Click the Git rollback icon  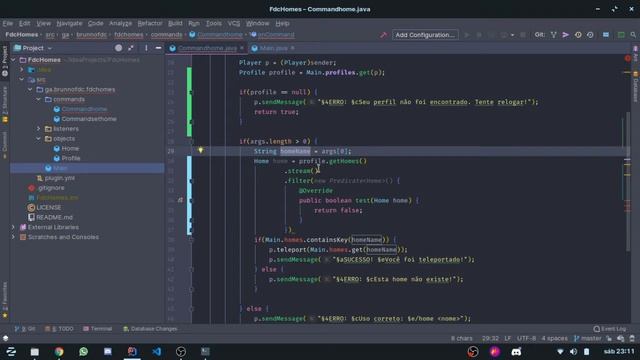(590, 35)
